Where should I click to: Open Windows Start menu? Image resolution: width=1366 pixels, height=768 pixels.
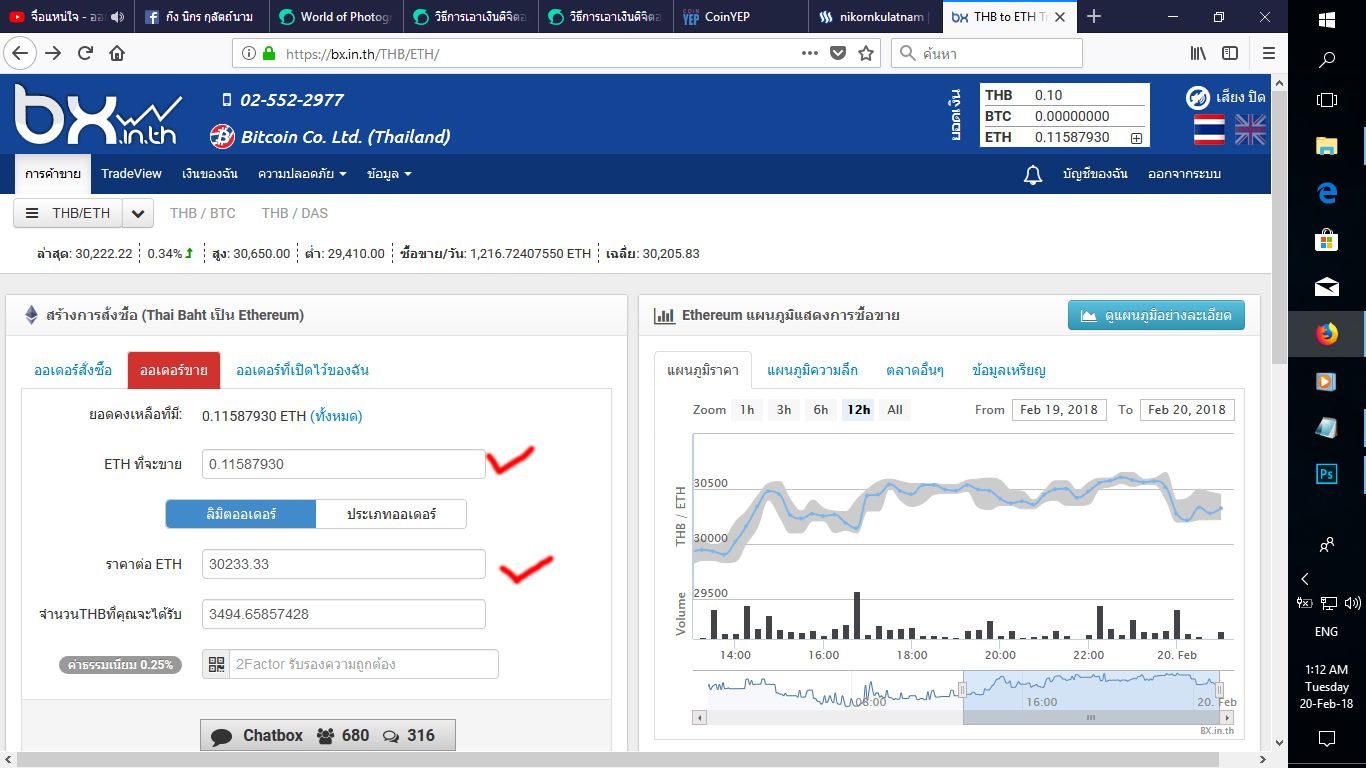tap(1327, 19)
